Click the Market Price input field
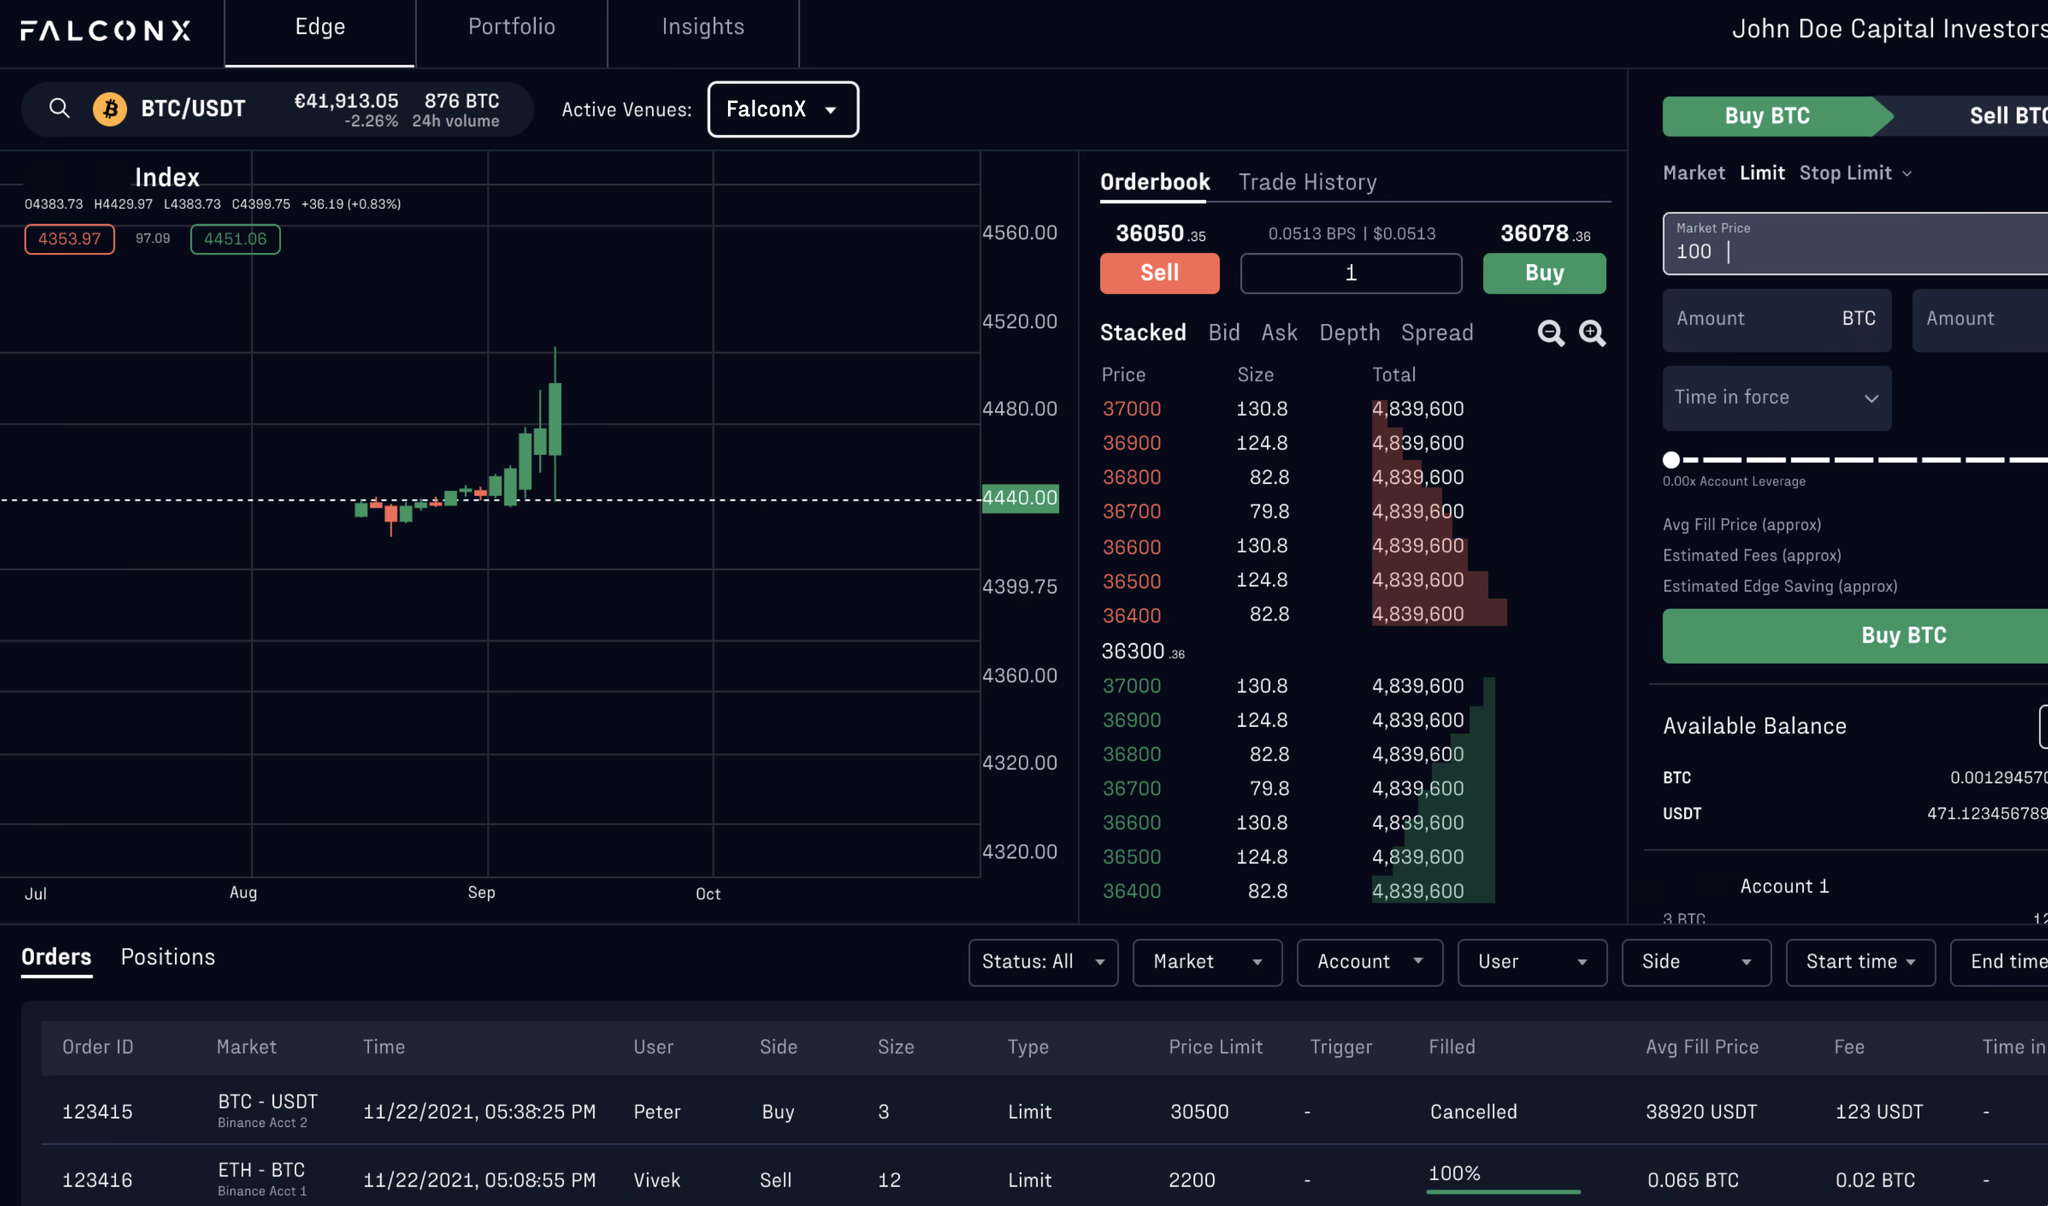 click(x=1855, y=243)
